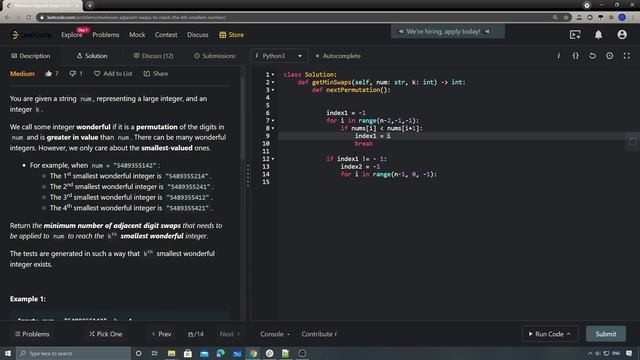Expand Run Code options arrow
640x360 pixels.
(569, 334)
